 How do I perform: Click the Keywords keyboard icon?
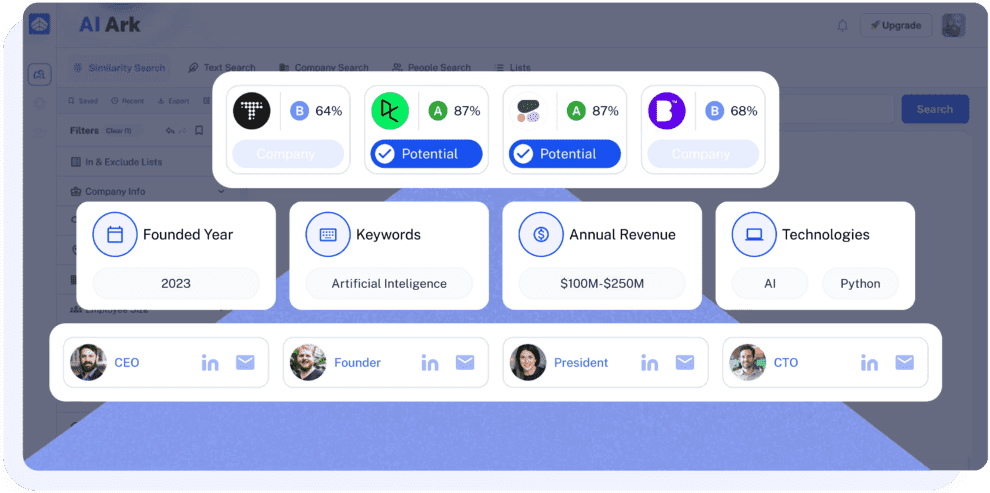328,234
